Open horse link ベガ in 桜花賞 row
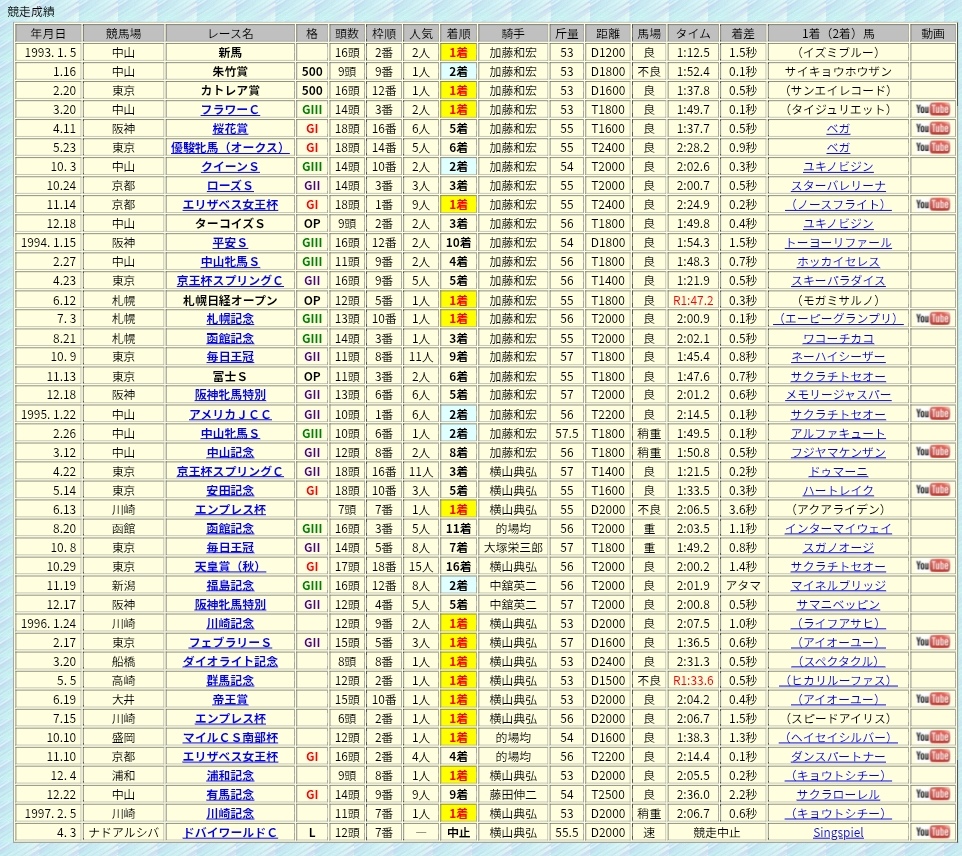The width and height of the screenshot is (962, 856). 838,129
